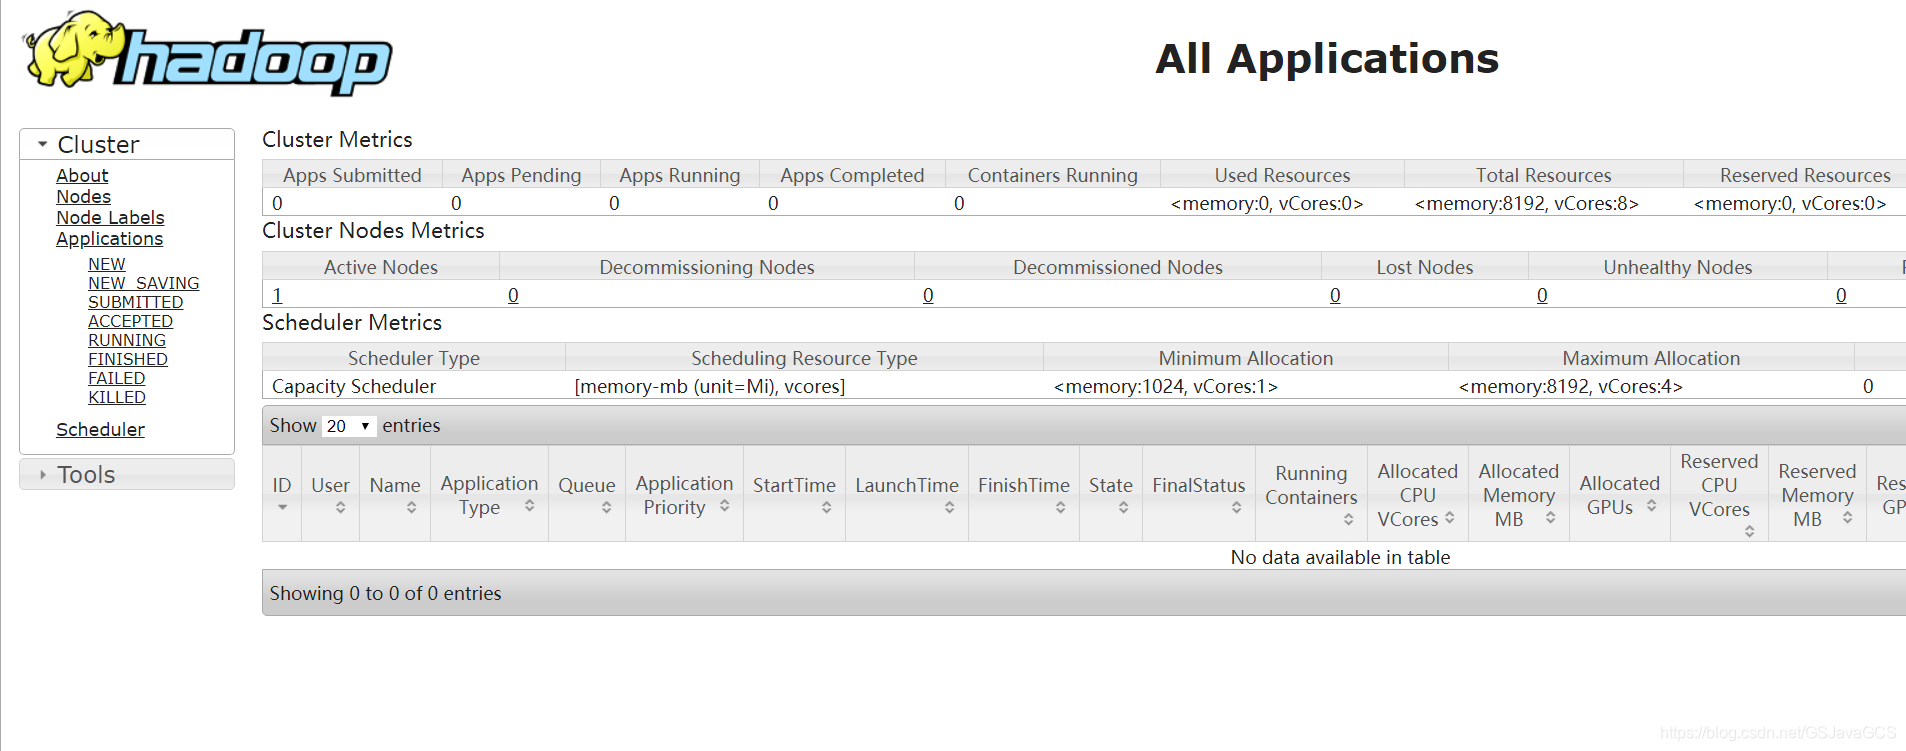Click the Maximum Allocation value
The width and height of the screenshot is (1906, 751).
coord(1570,386)
